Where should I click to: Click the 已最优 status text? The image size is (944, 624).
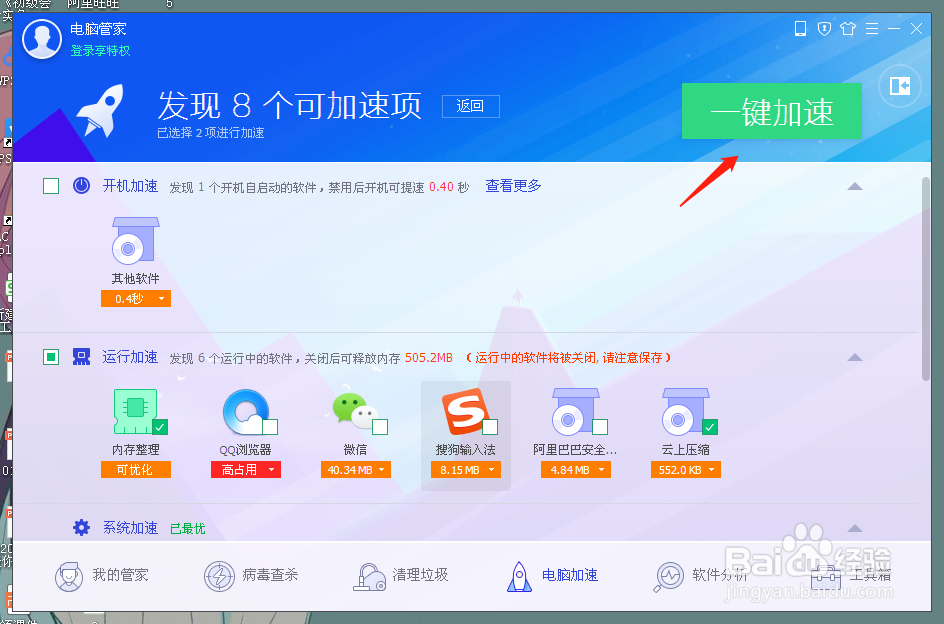coord(188,529)
